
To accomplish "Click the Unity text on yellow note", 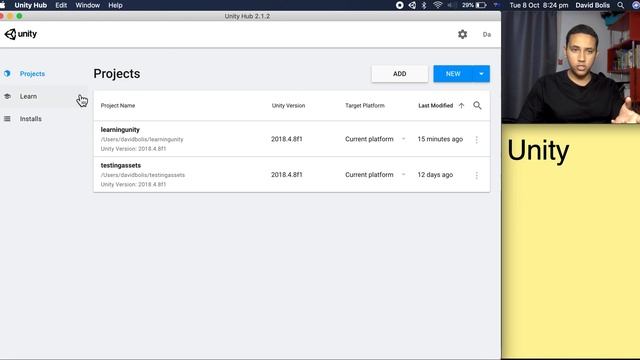I will coord(538,151).
